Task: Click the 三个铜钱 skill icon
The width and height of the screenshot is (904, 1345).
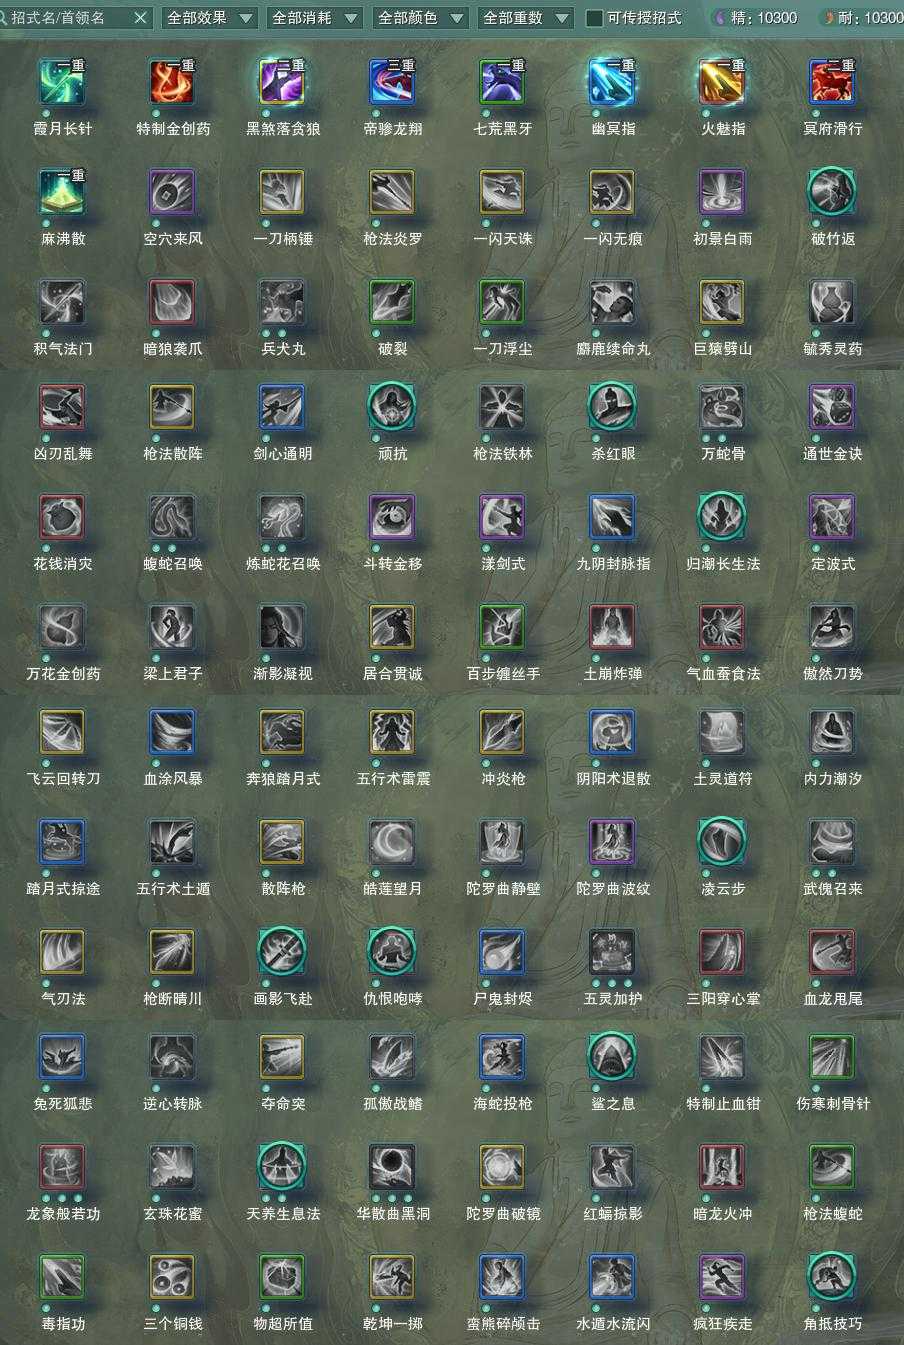Action: pos(172,1277)
